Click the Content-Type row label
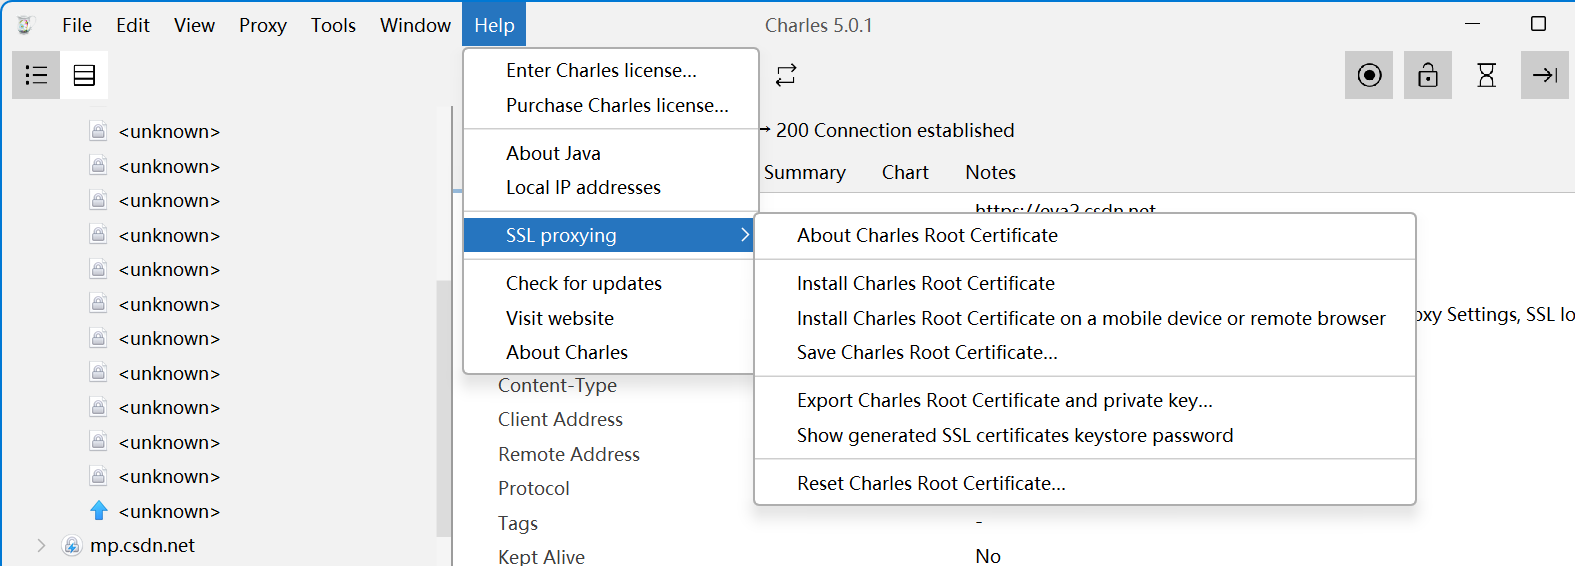1575x566 pixels. [x=557, y=385]
